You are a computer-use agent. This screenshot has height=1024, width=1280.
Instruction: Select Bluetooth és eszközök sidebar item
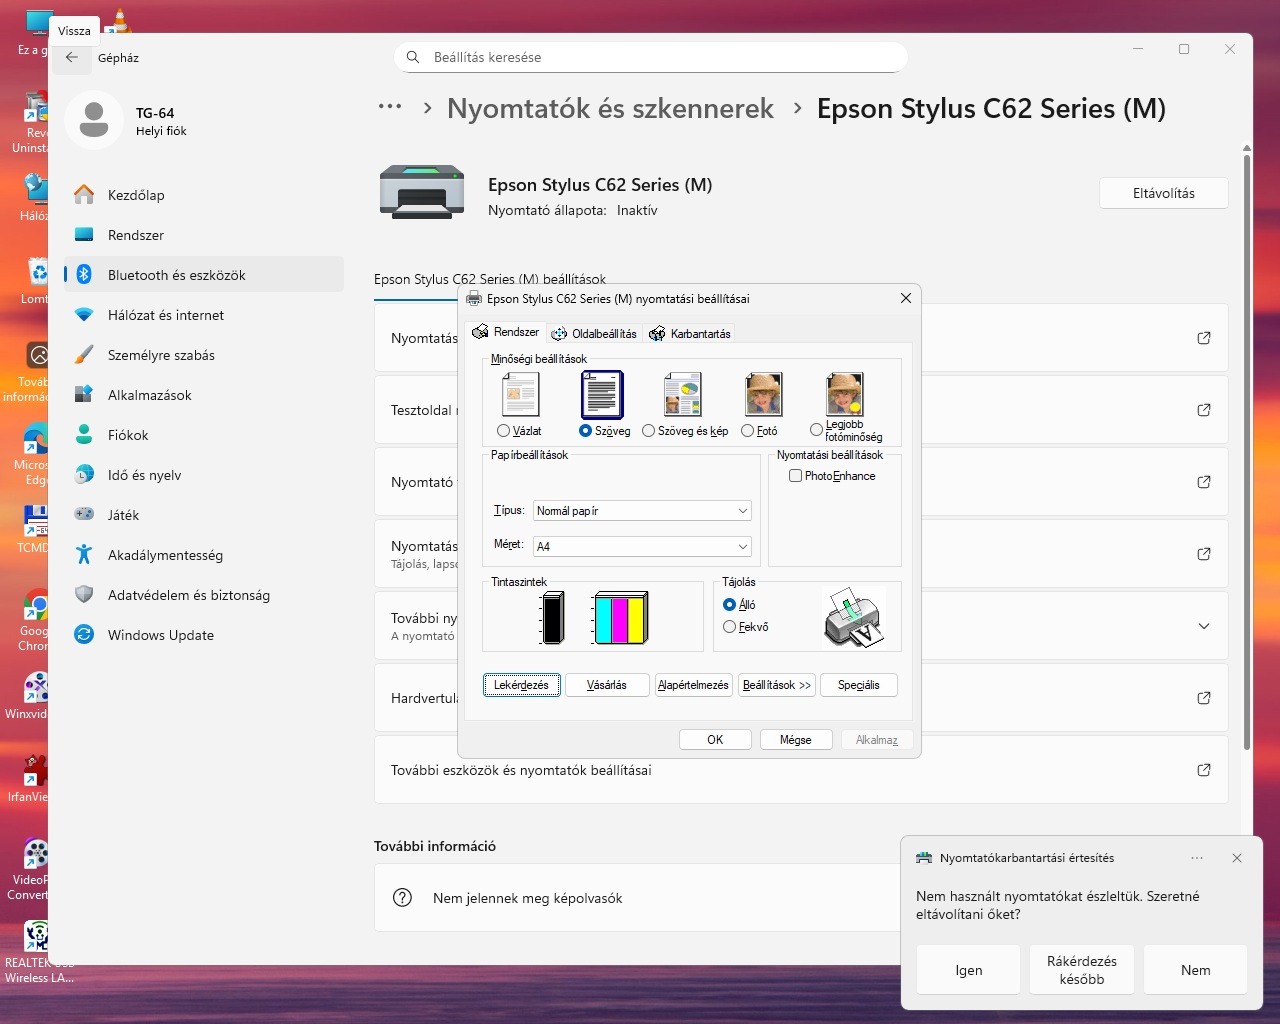(204, 275)
